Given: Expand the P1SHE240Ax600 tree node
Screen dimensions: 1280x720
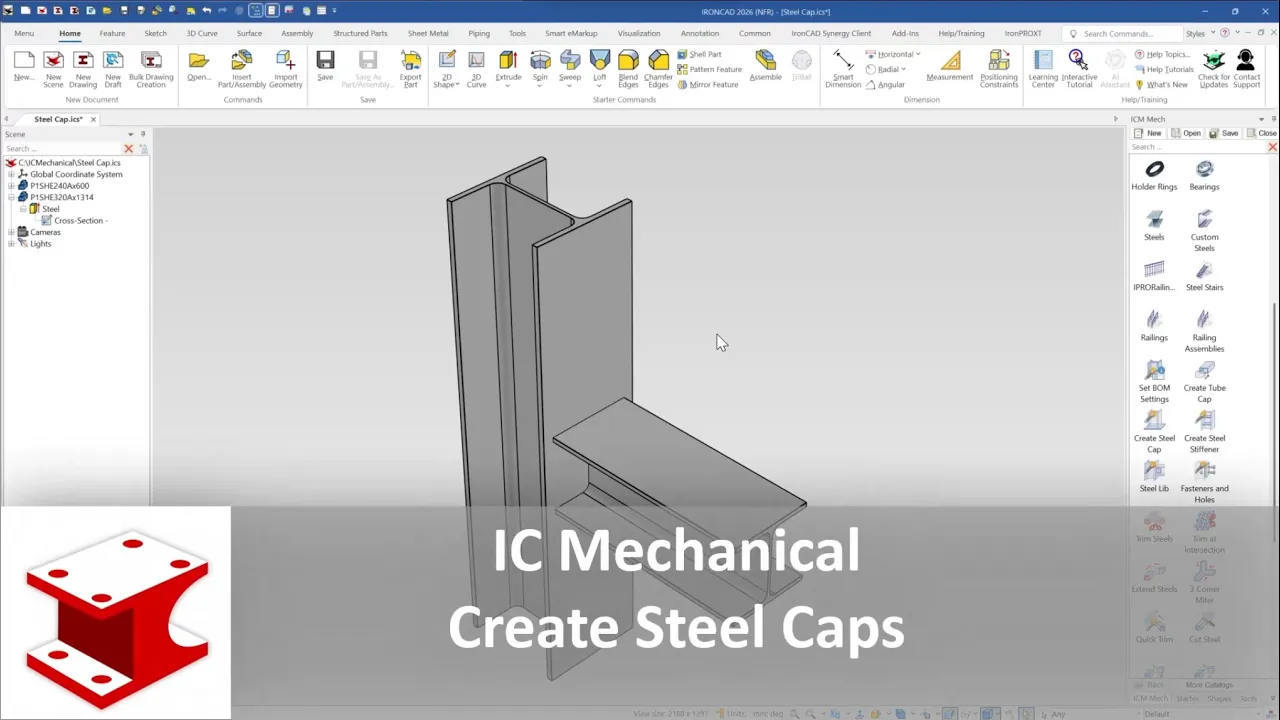Looking at the screenshot, I should click(11, 186).
